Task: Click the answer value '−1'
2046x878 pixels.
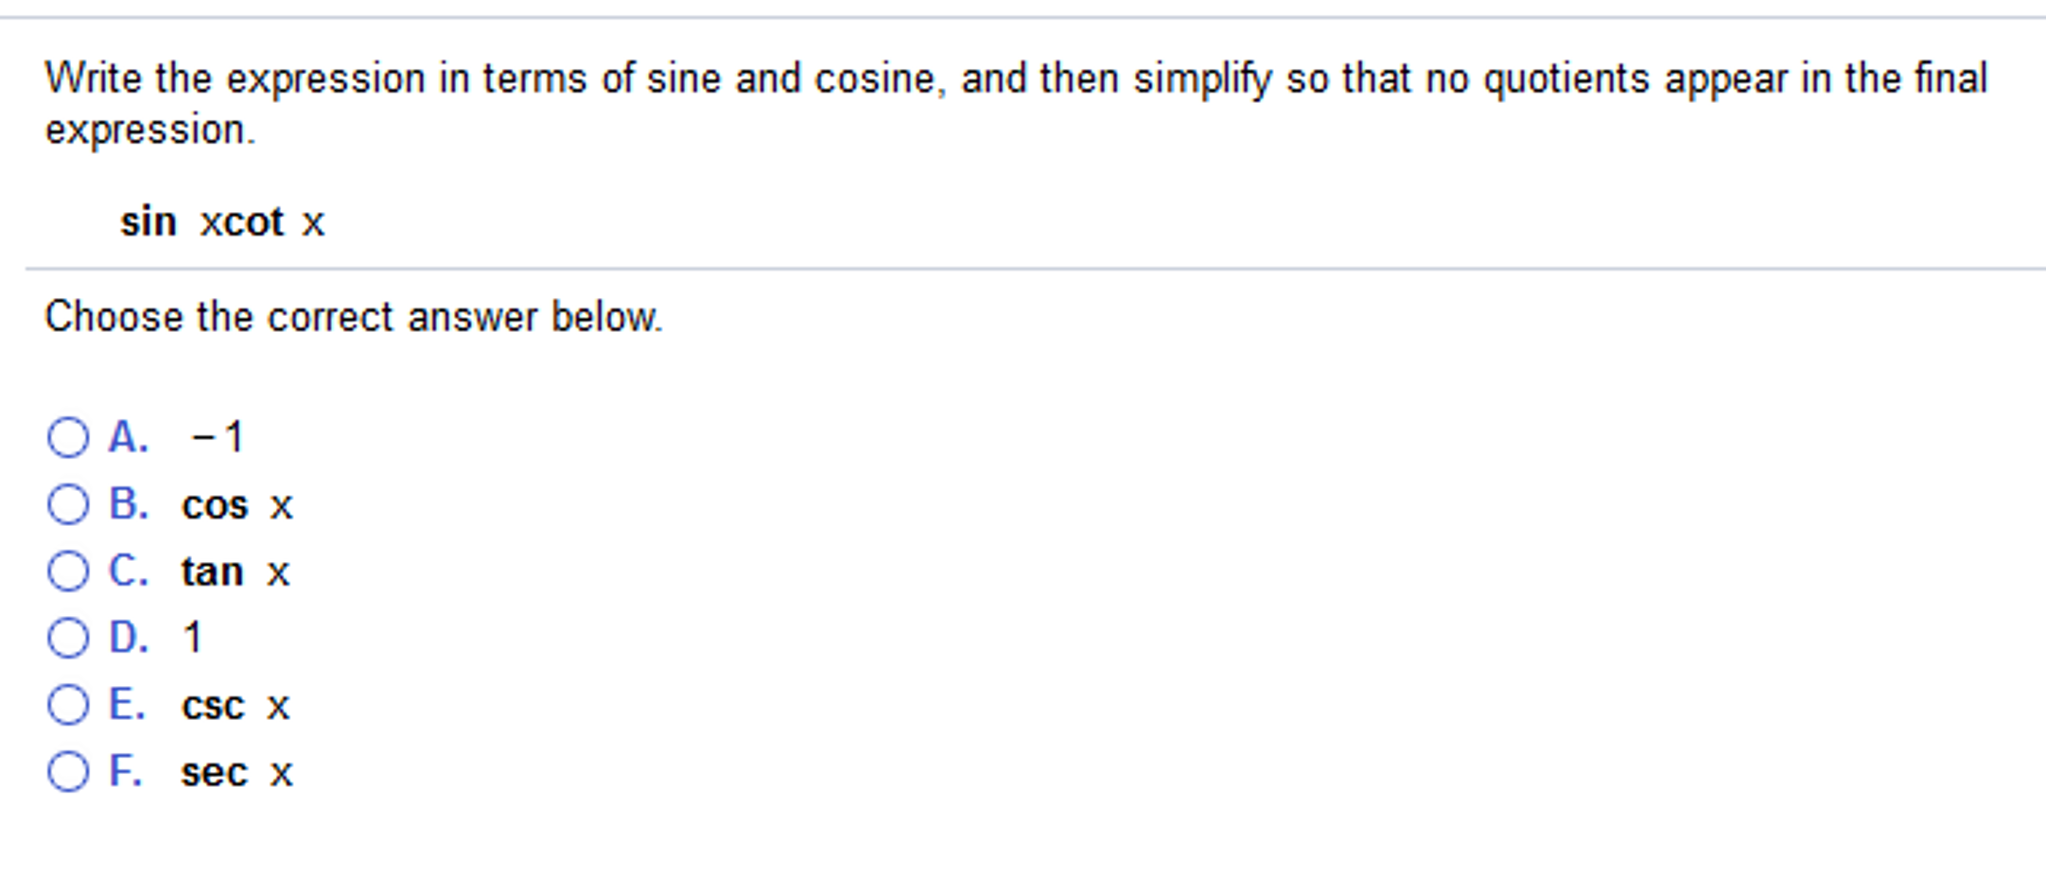Action: pyautogui.click(x=217, y=437)
